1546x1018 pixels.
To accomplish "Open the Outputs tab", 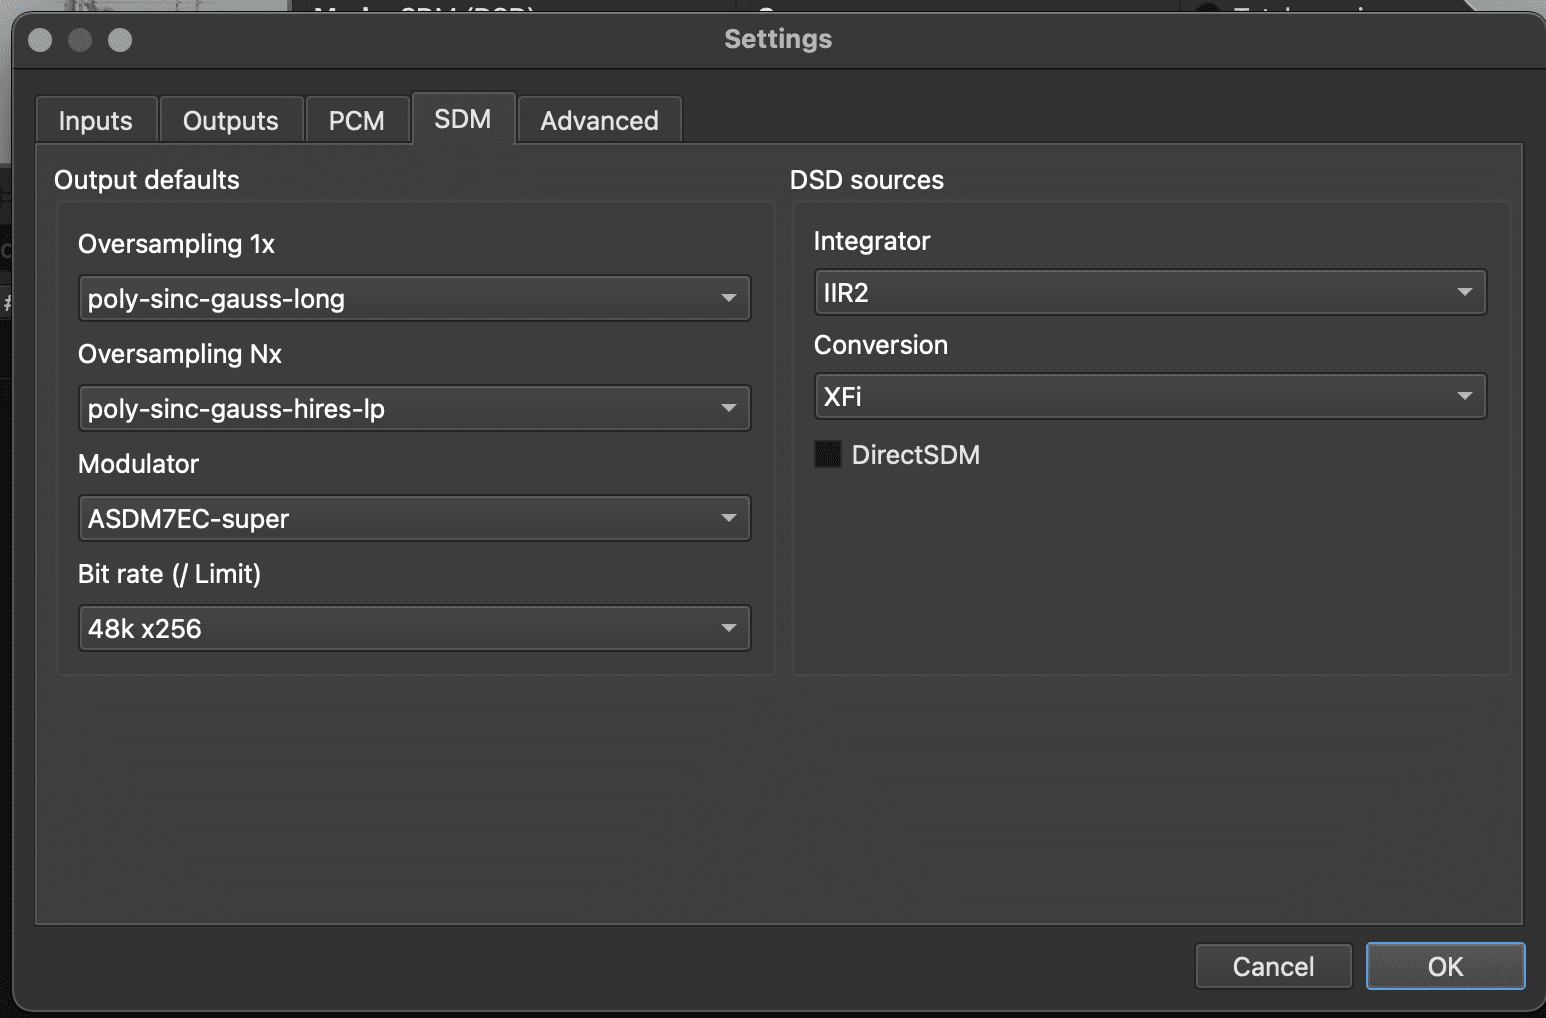I will coord(231,120).
